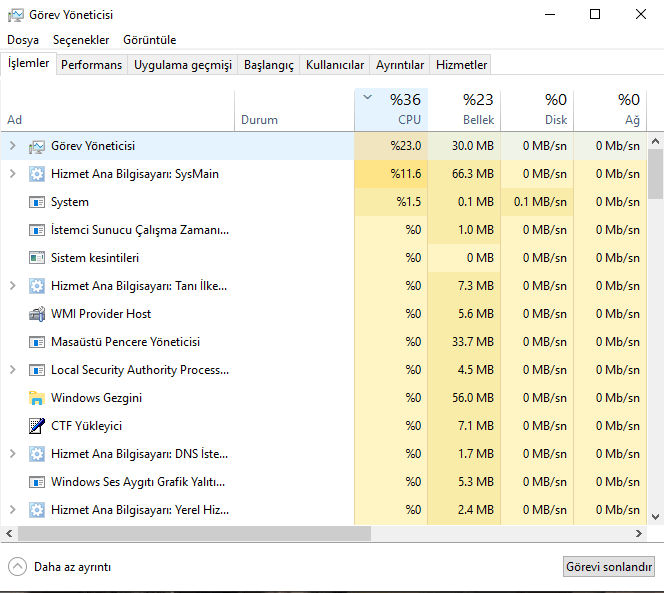Sort by the Ad column header
The width and height of the screenshot is (664, 593).
tap(117, 110)
